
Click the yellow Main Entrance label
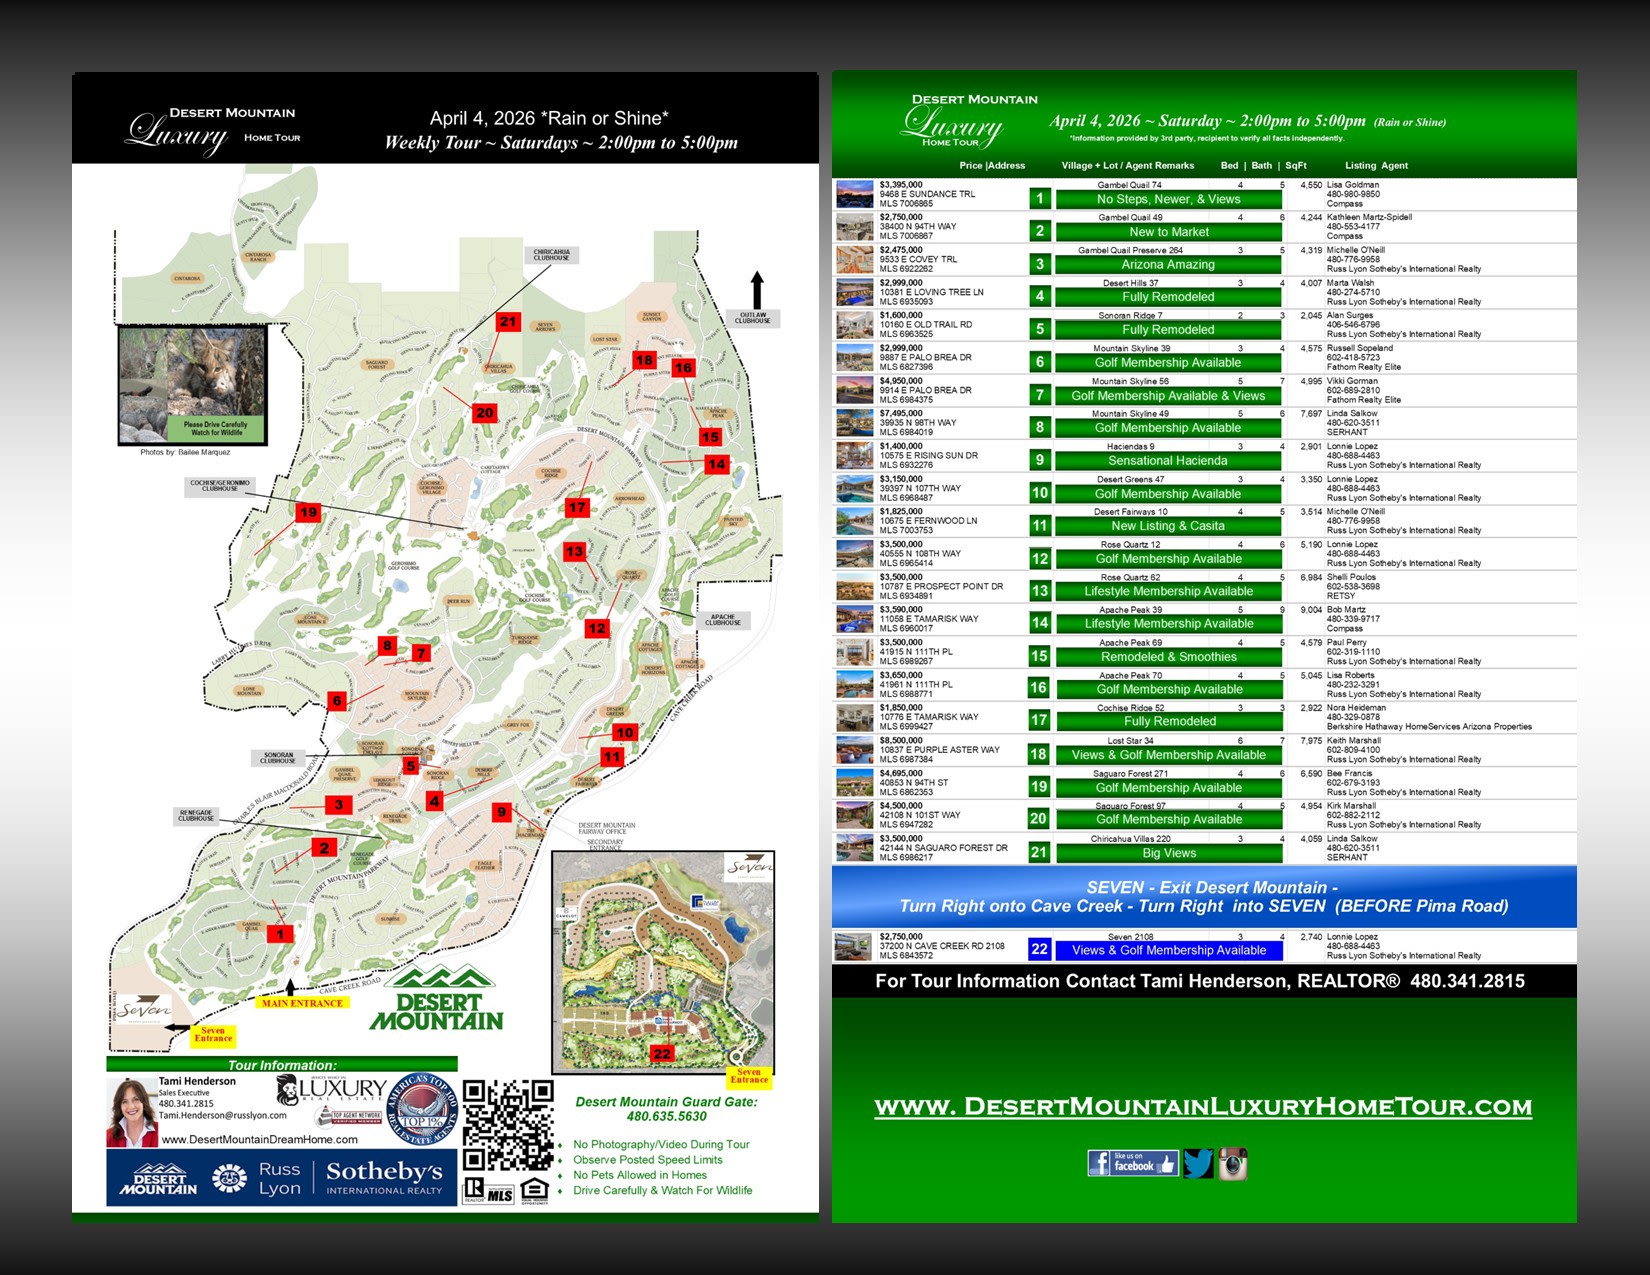click(302, 1003)
